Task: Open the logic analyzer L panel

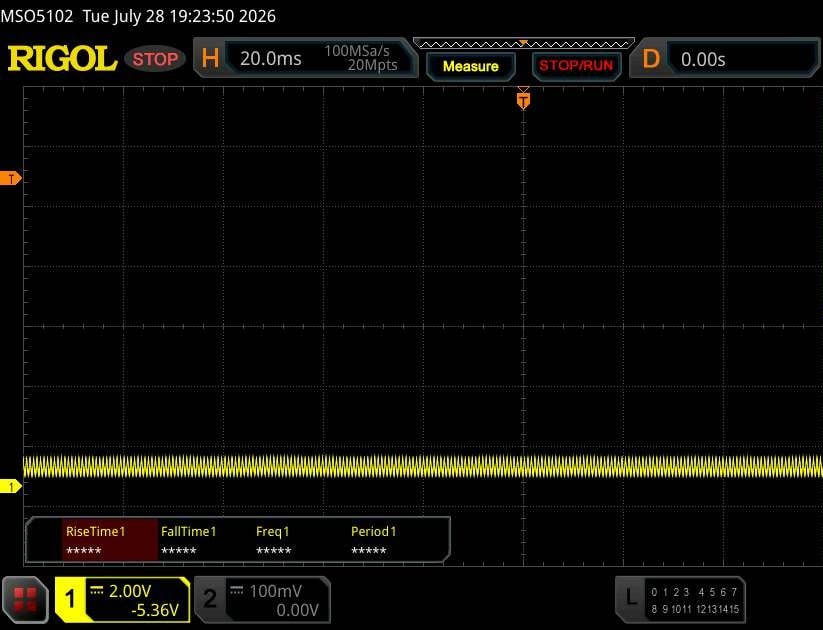Action: tap(630, 597)
